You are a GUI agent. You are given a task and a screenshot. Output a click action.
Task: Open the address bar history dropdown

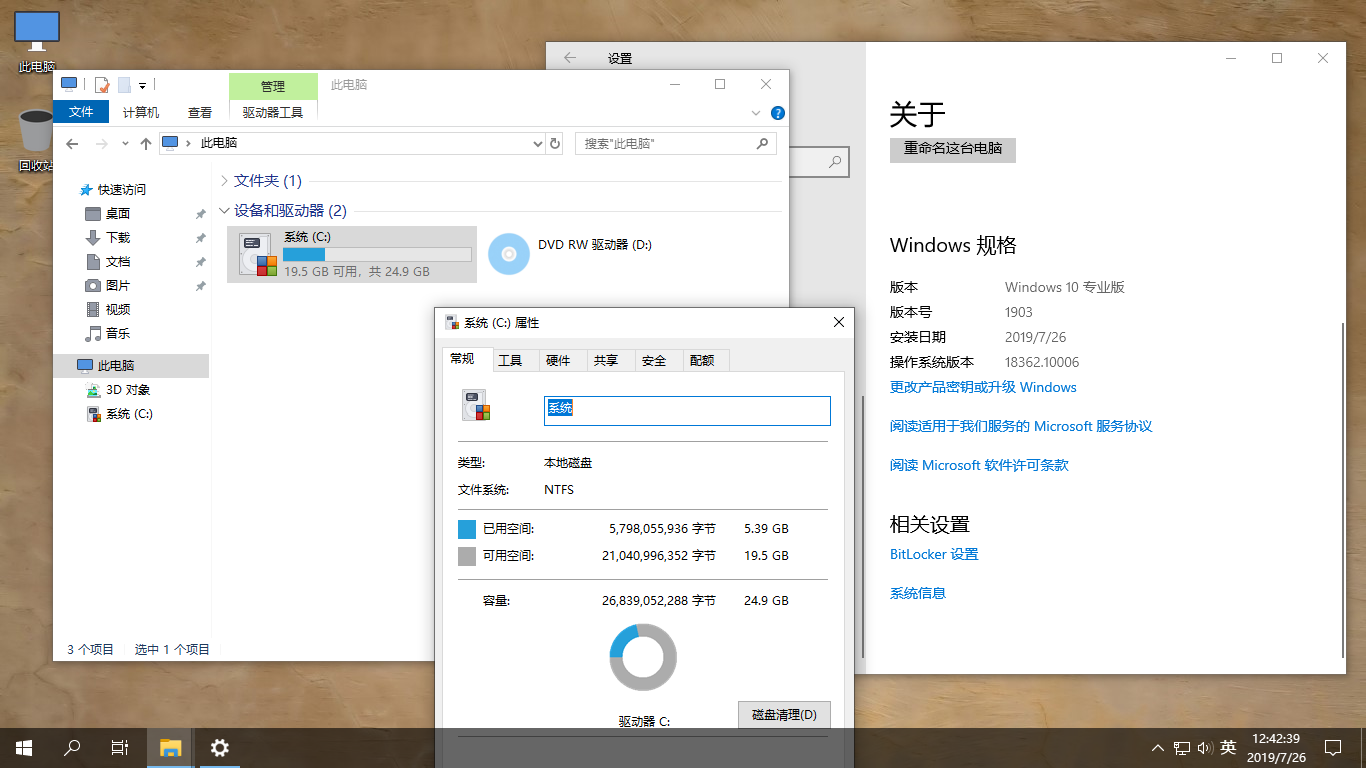point(537,144)
